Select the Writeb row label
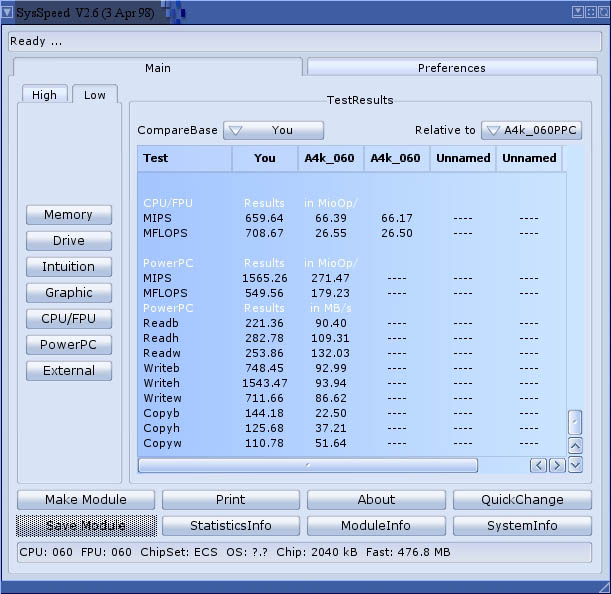The image size is (611, 594). pyautogui.click(x=161, y=368)
